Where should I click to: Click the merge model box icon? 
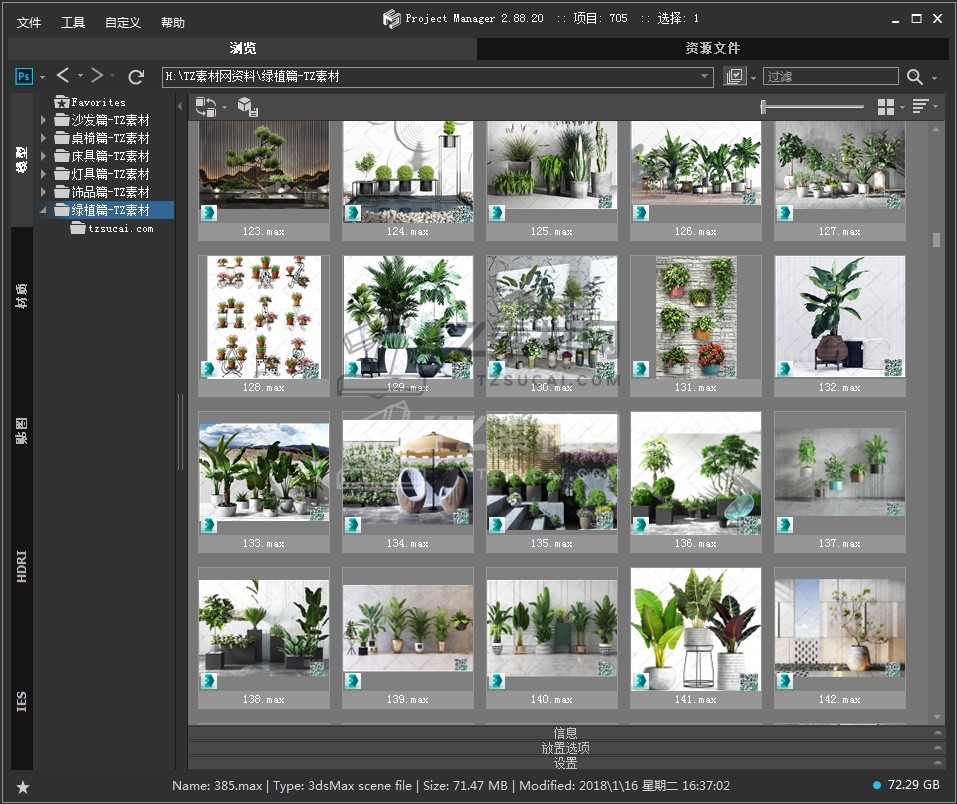tap(247, 107)
